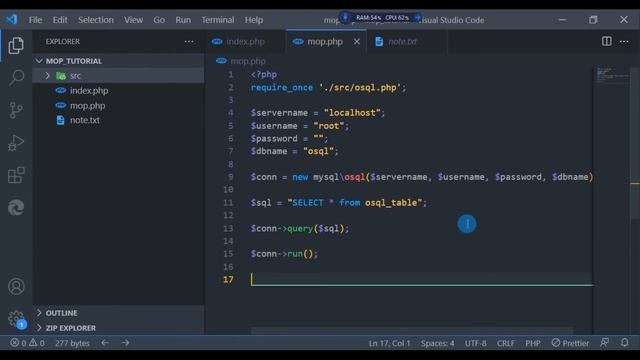Switch to the index.php tab
The width and height of the screenshot is (640, 360).
click(x=245, y=42)
